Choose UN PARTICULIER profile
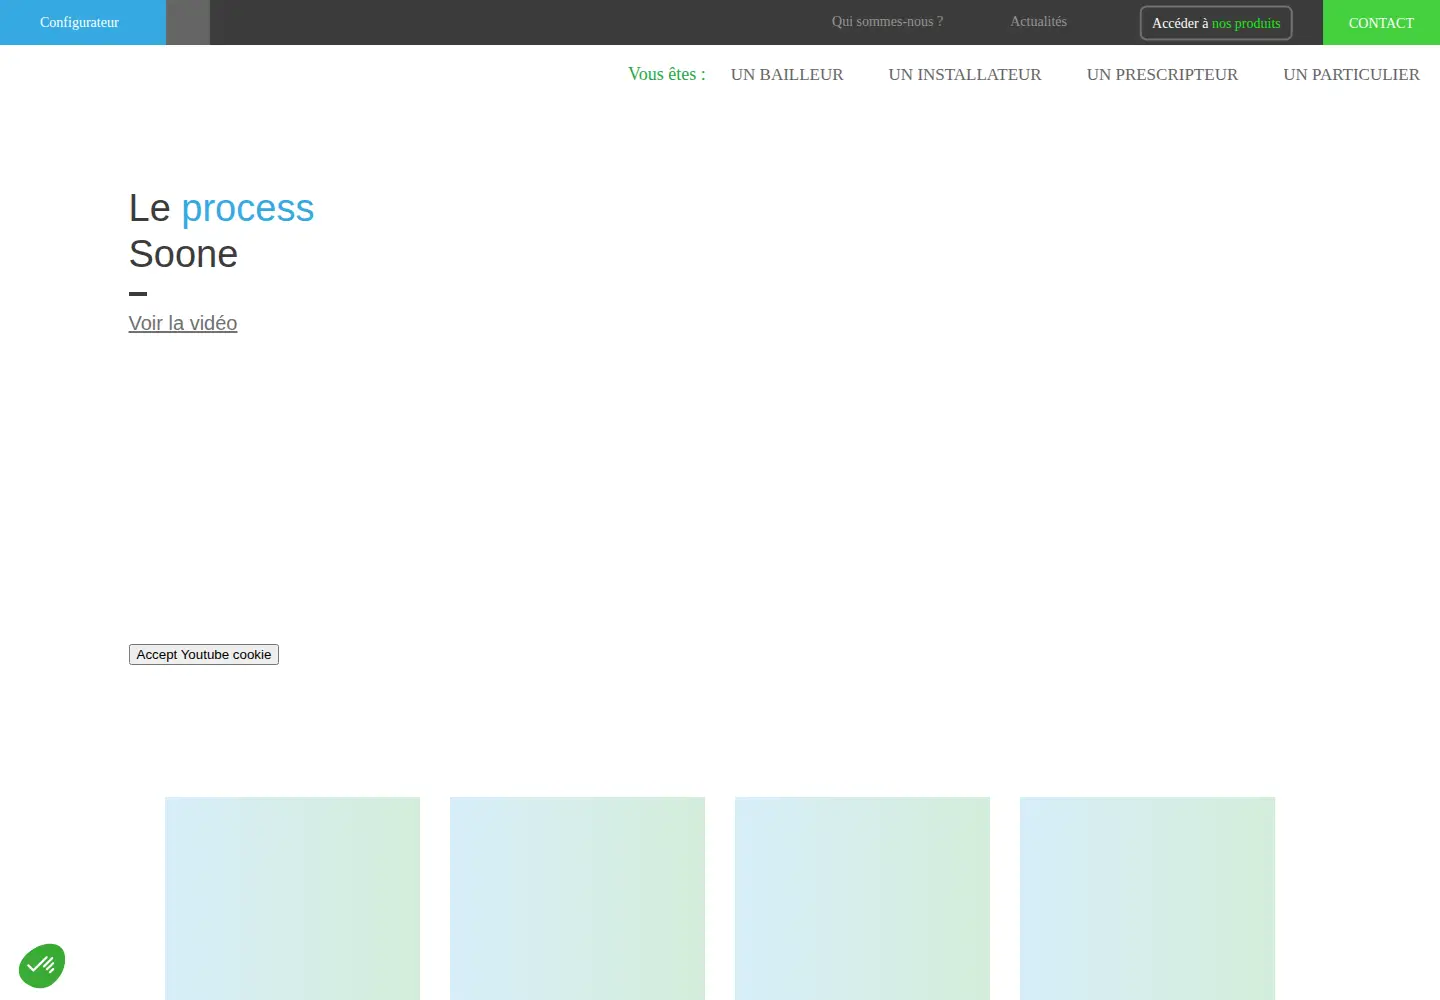 click(x=1351, y=74)
